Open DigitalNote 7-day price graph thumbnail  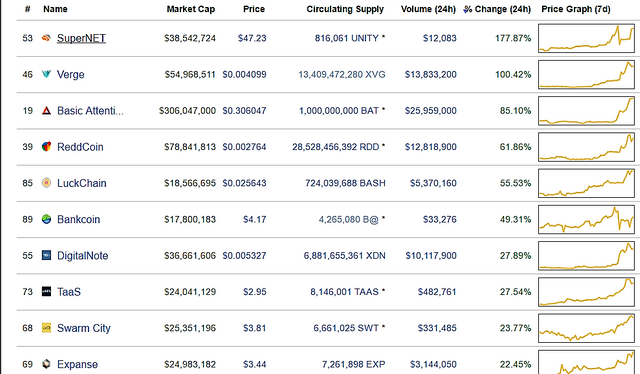click(586, 256)
